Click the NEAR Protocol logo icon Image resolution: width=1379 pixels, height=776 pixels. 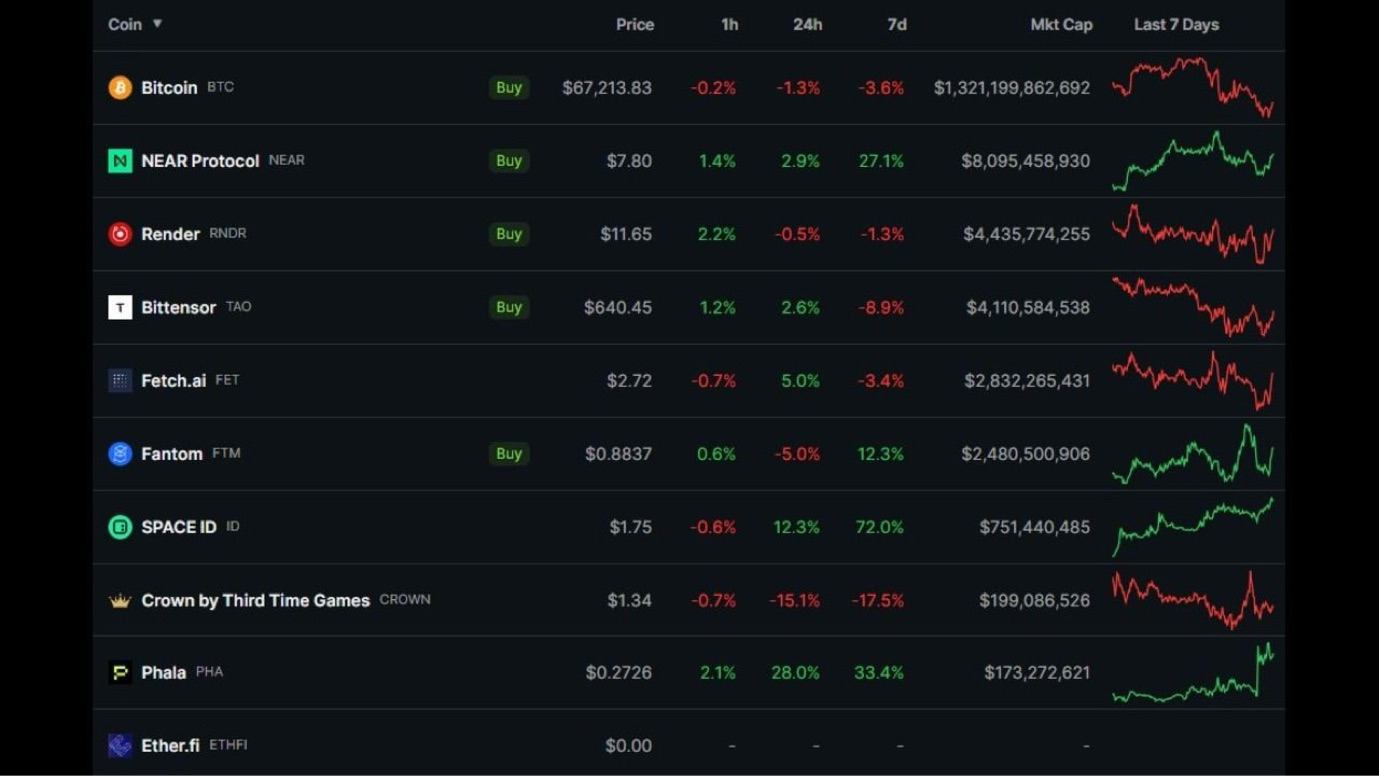click(x=120, y=161)
